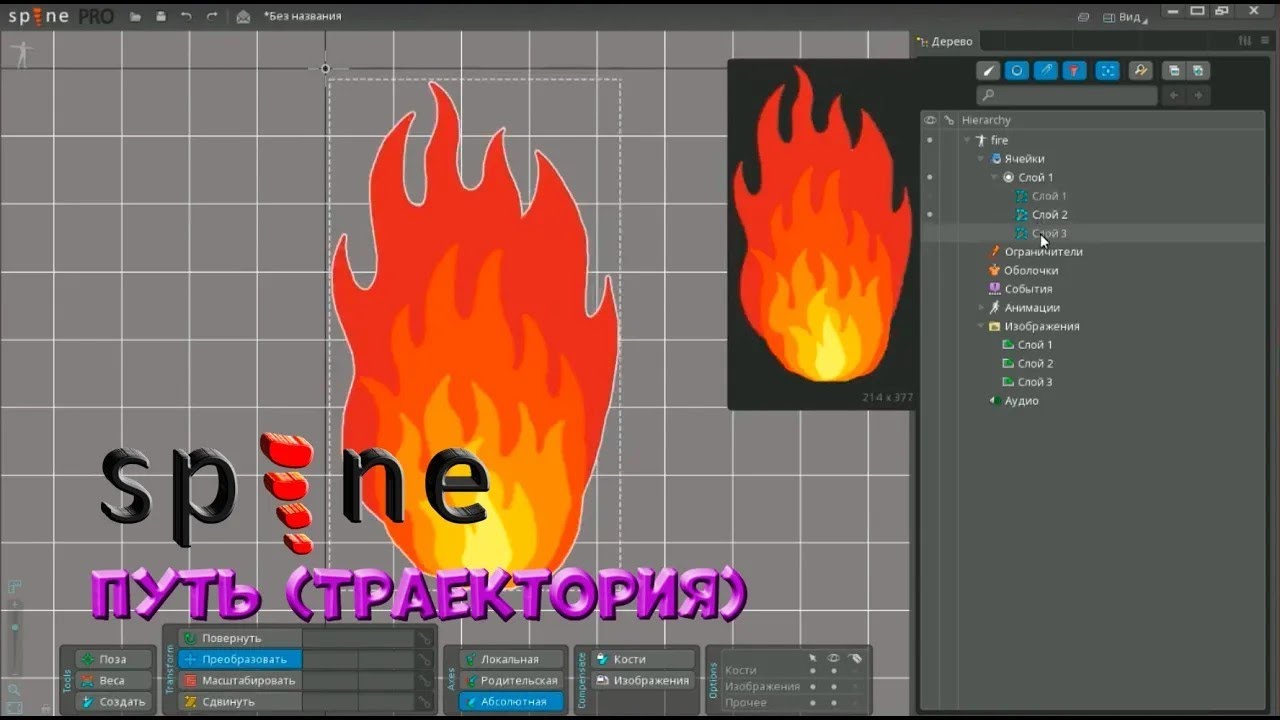Image resolution: width=1280 pixels, height=720 pixels.
Task: Select the Повернуть transform tool
Action: 240,638
